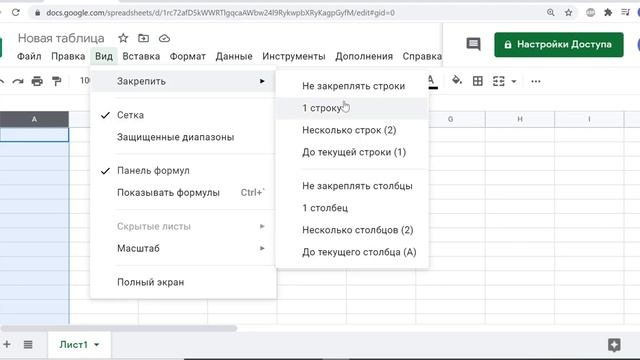Select column G header
The height and width of the screenshot is (360, 640).
pos(451,119)
